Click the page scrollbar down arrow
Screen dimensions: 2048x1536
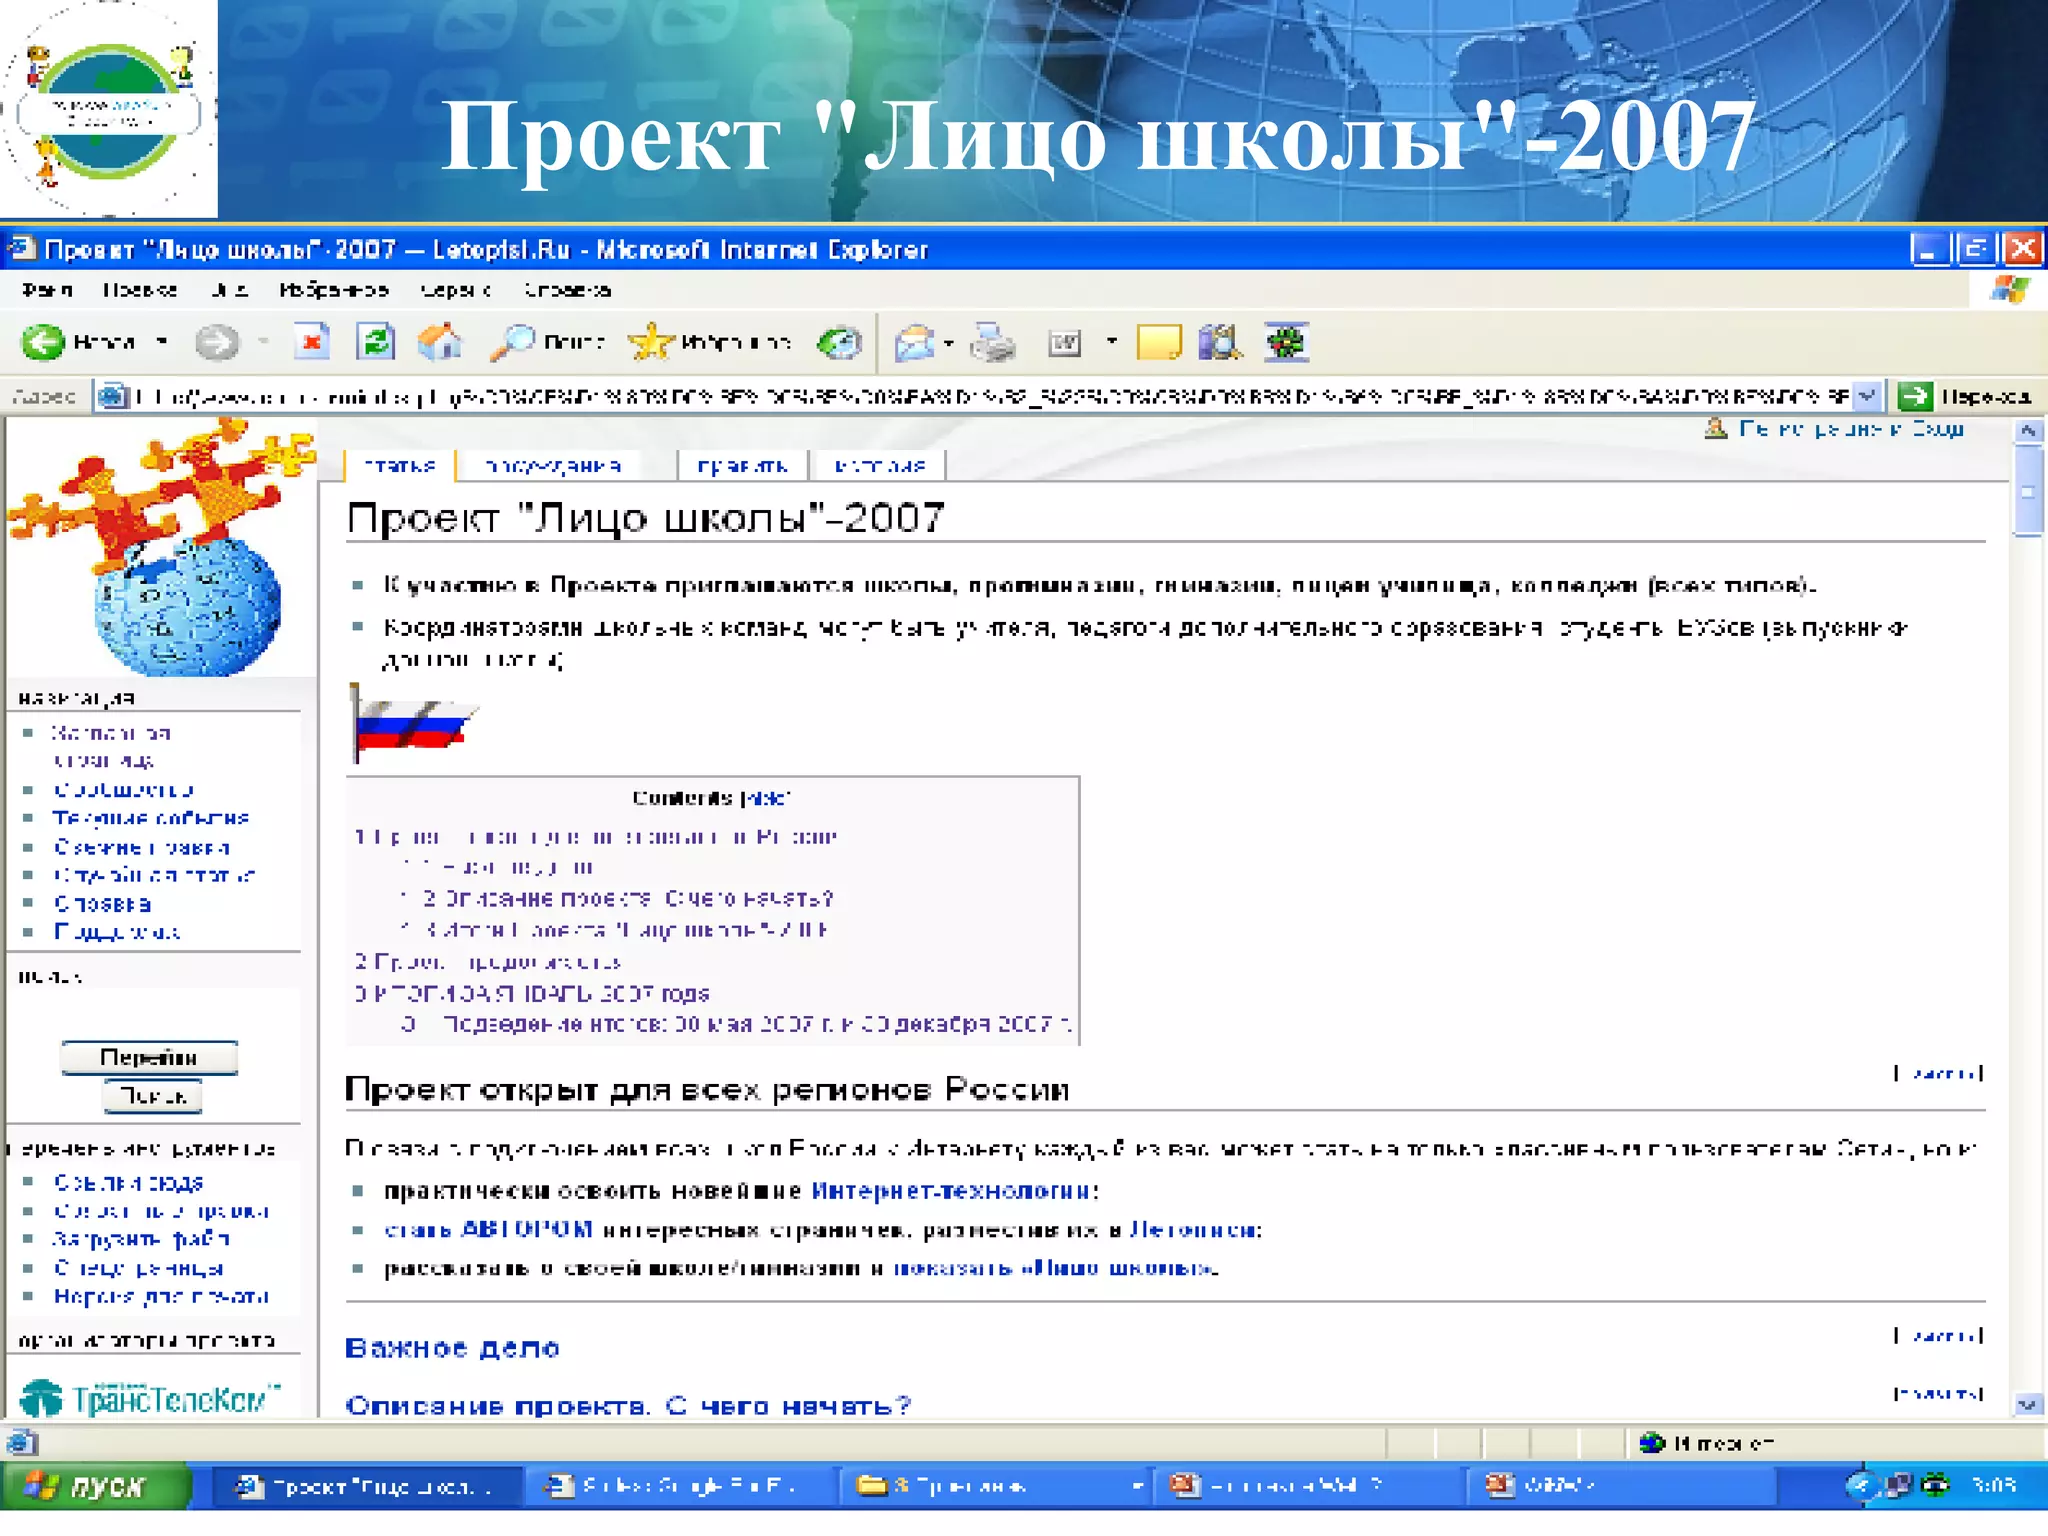(x=2027, y=1404)
